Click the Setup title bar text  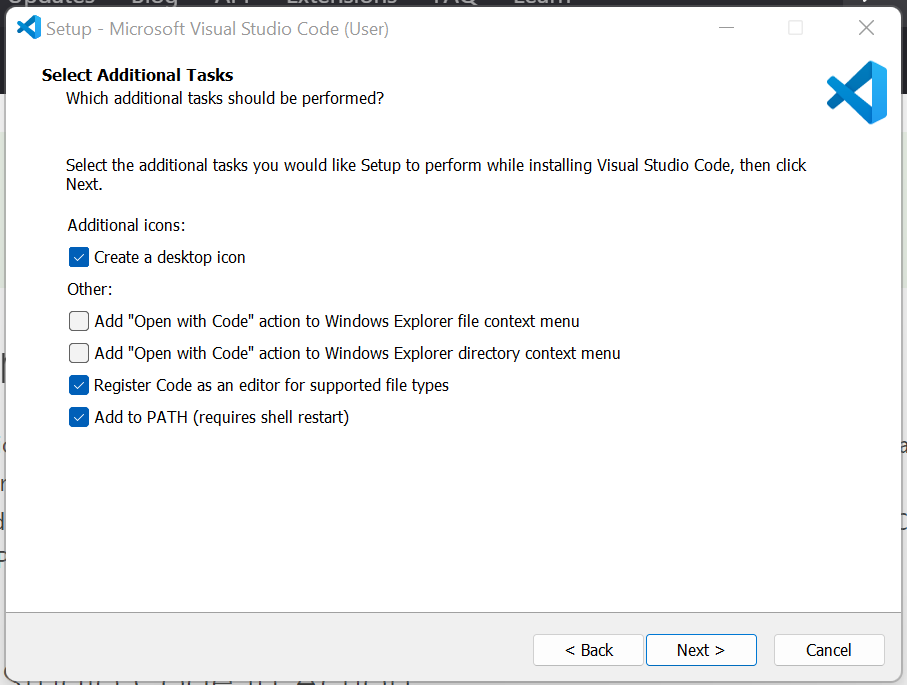coord(217,28)
